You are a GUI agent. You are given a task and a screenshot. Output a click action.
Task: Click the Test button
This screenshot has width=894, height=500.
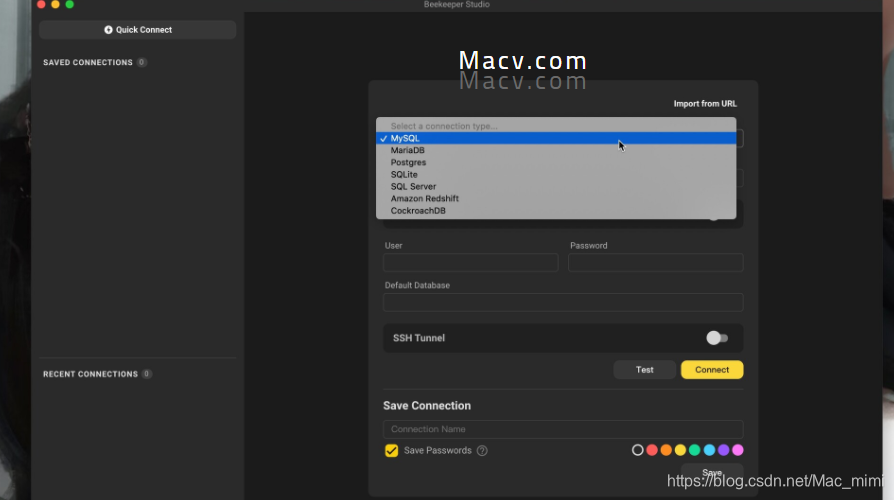point(644,369)
